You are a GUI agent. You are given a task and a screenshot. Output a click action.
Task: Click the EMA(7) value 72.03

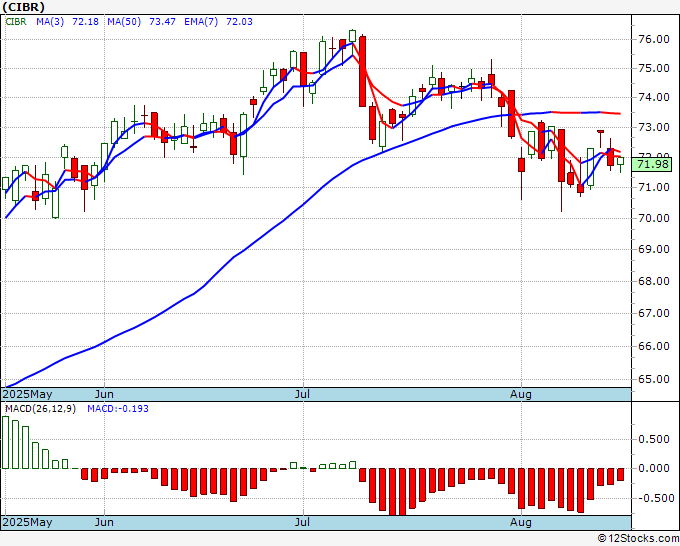pos(239,22)
